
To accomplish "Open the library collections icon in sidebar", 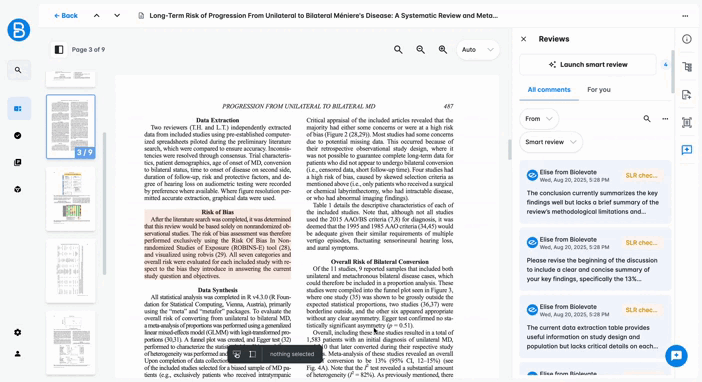I will coord(18,163).
